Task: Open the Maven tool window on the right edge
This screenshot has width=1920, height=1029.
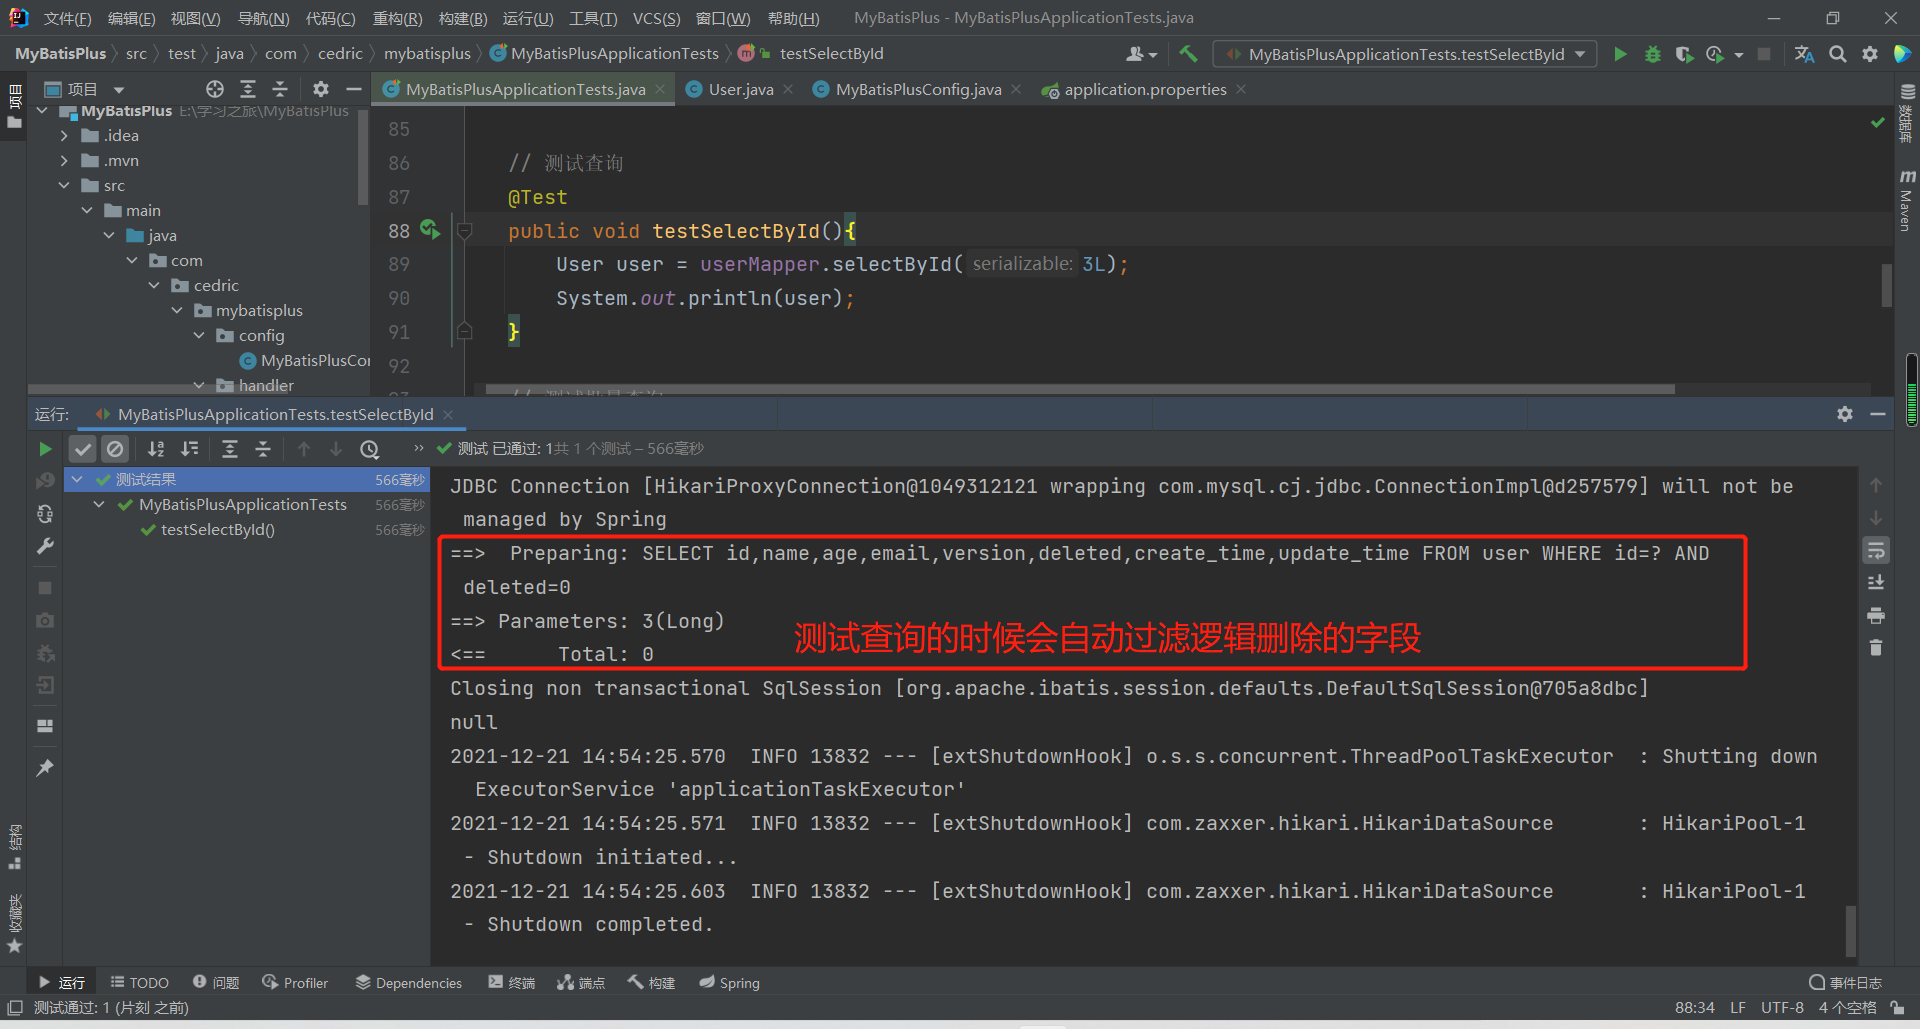Action: [1907, 200]
